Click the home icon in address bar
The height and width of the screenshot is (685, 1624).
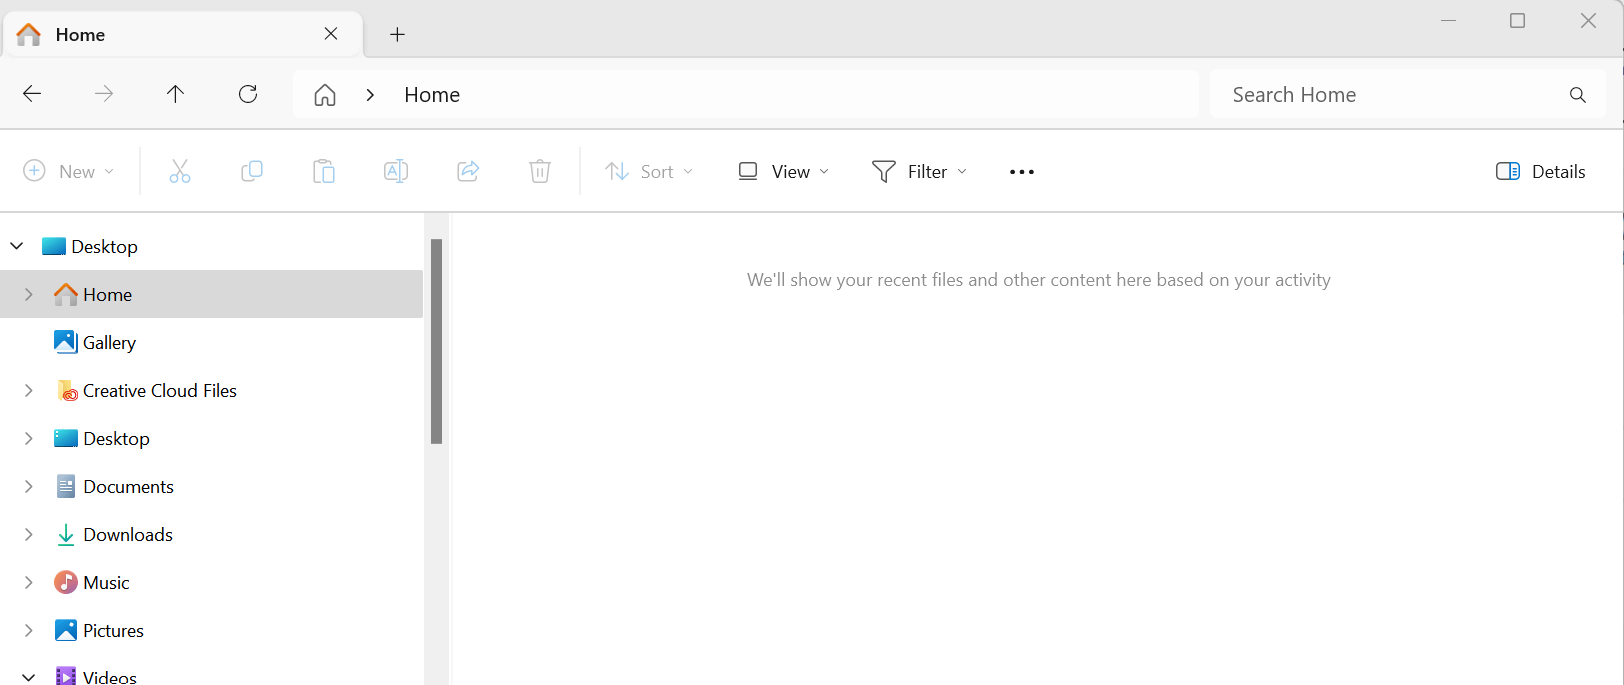coord(325,95)
